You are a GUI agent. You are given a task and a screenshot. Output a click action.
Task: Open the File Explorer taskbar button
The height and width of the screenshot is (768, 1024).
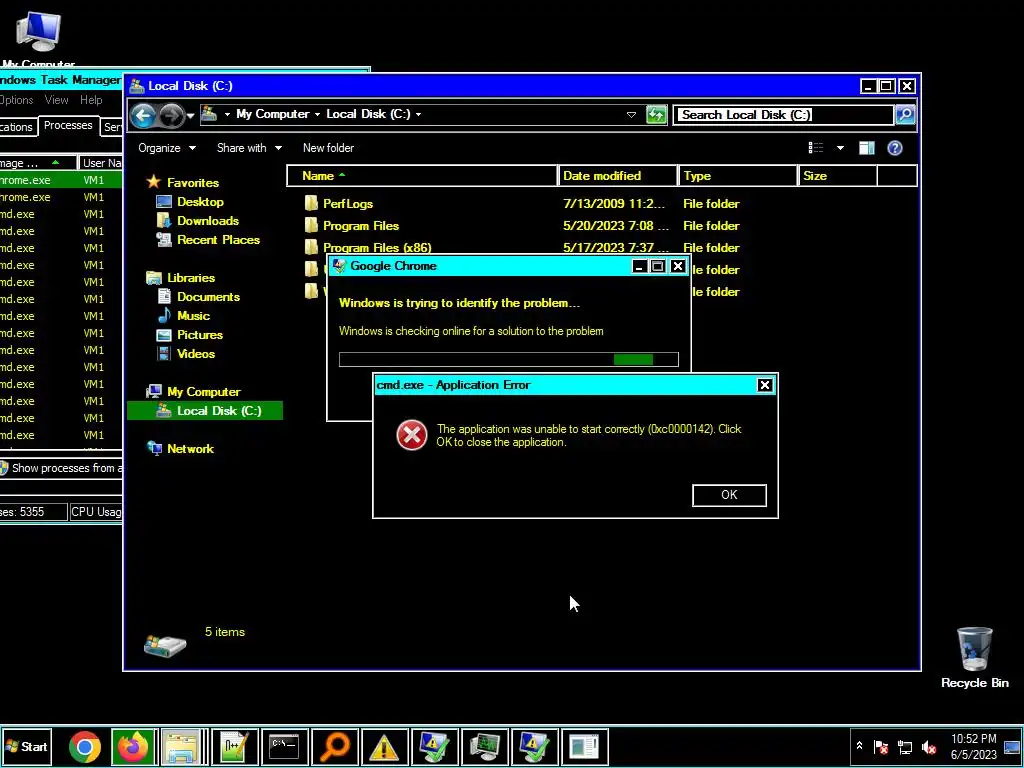click(183, 747)
